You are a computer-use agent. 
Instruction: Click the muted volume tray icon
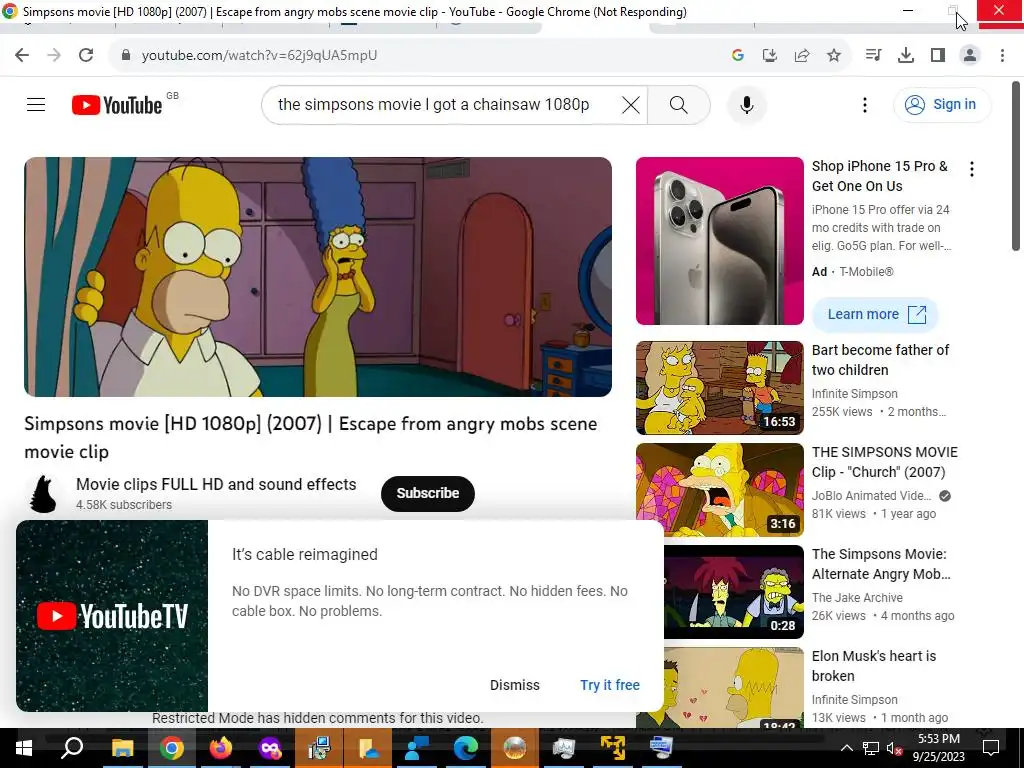(893, 748)
